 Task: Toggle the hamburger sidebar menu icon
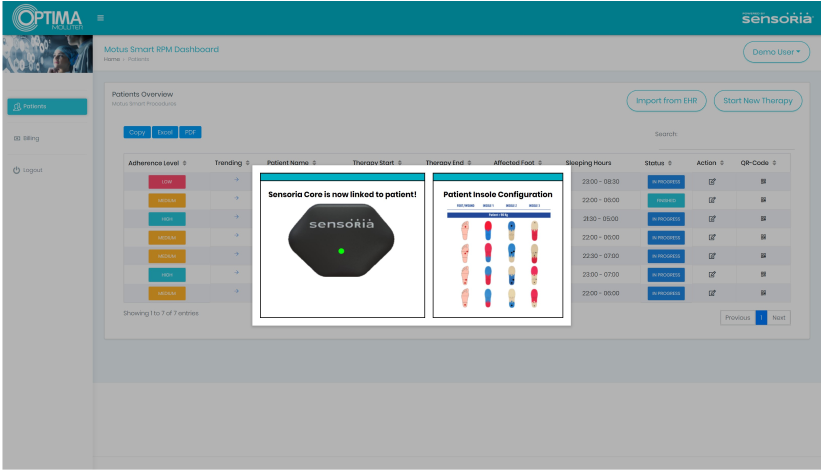[x=101, y=18]
